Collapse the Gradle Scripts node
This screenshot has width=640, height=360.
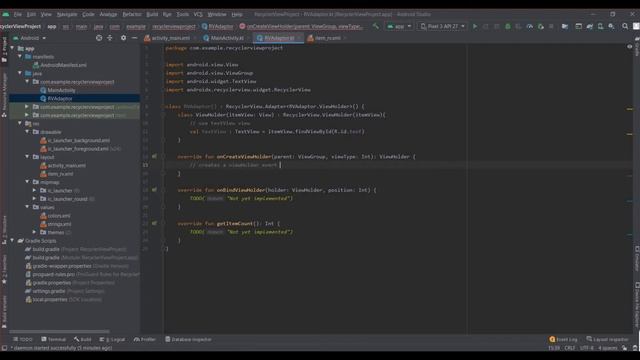tap(12, 241)
